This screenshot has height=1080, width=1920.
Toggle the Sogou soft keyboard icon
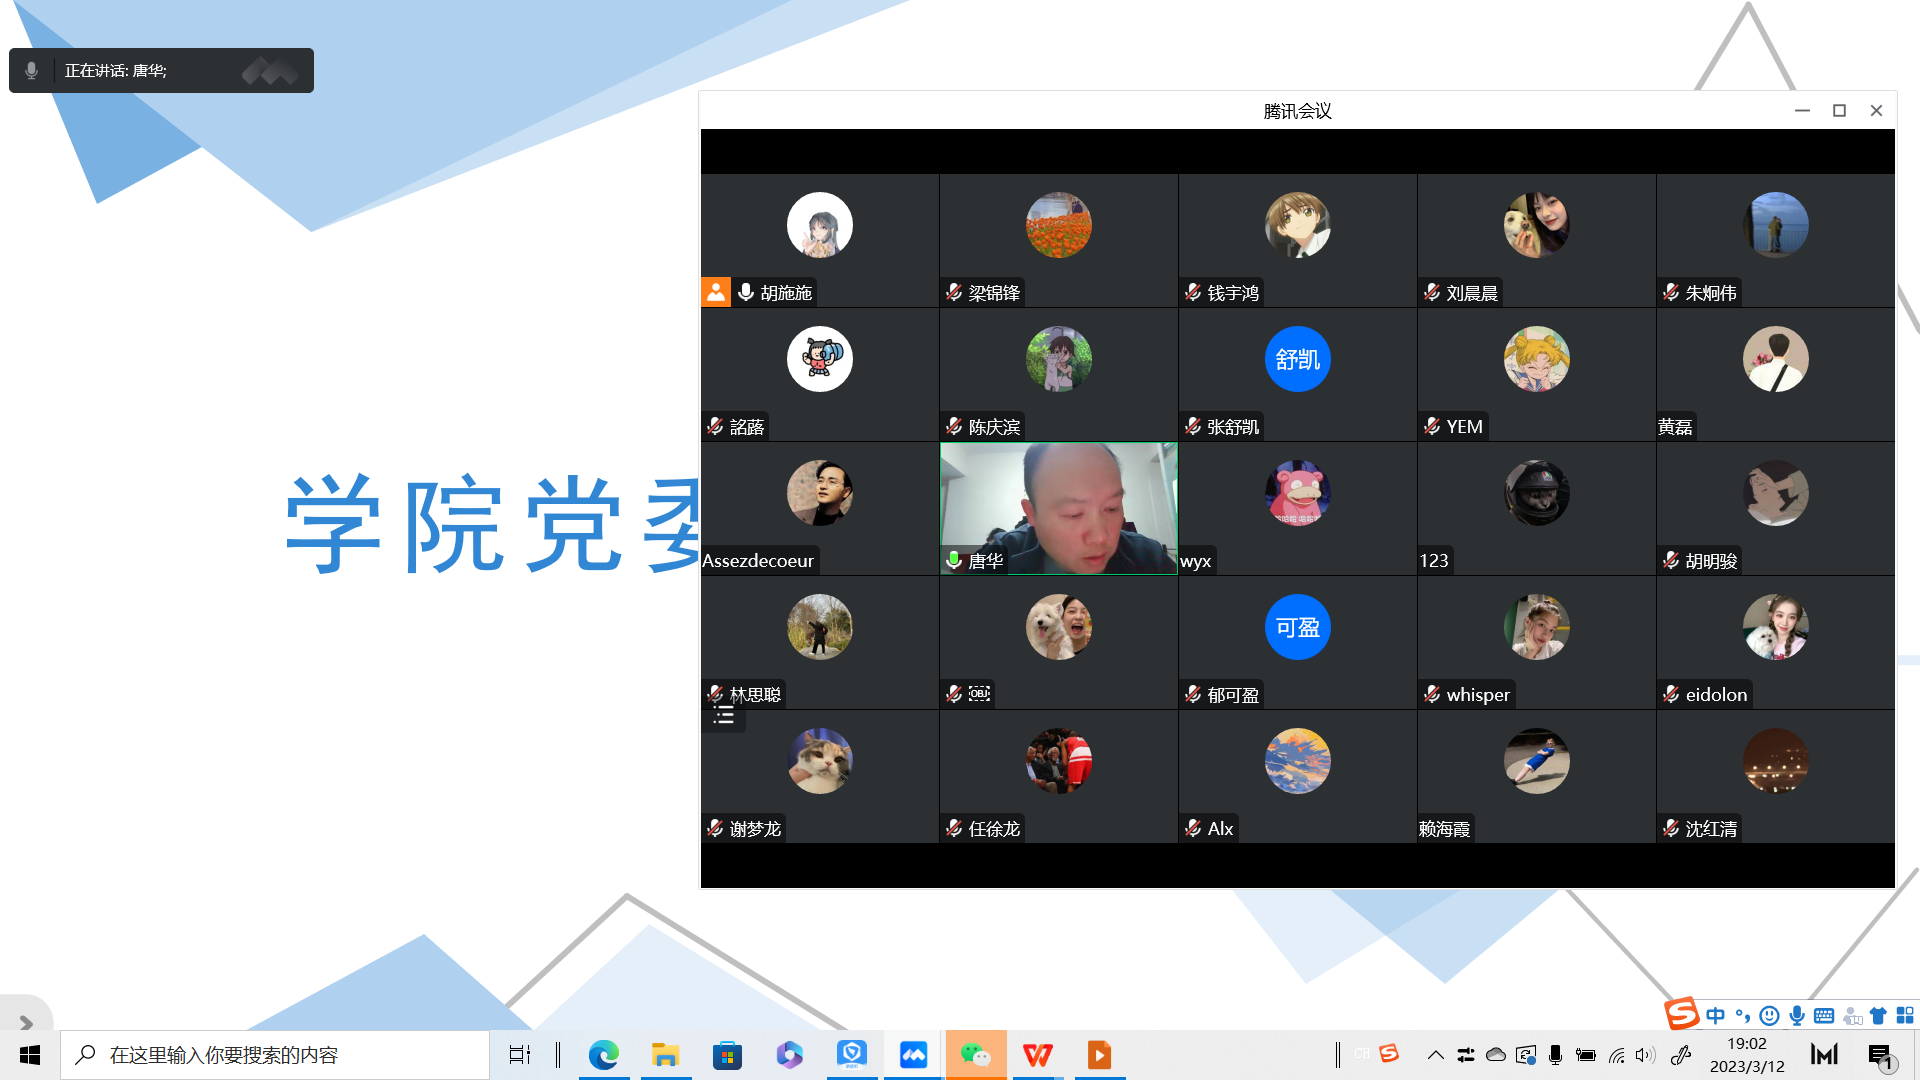(x=1824, y=1016)
